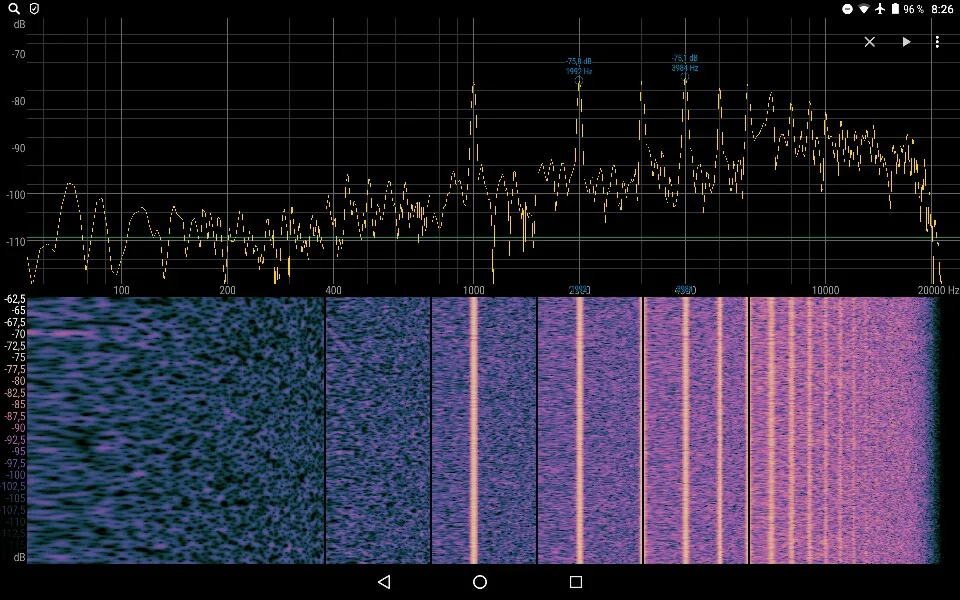Tap the 96 % battery percentage text
The image size is (960, 600).
(x=913, y=9)
